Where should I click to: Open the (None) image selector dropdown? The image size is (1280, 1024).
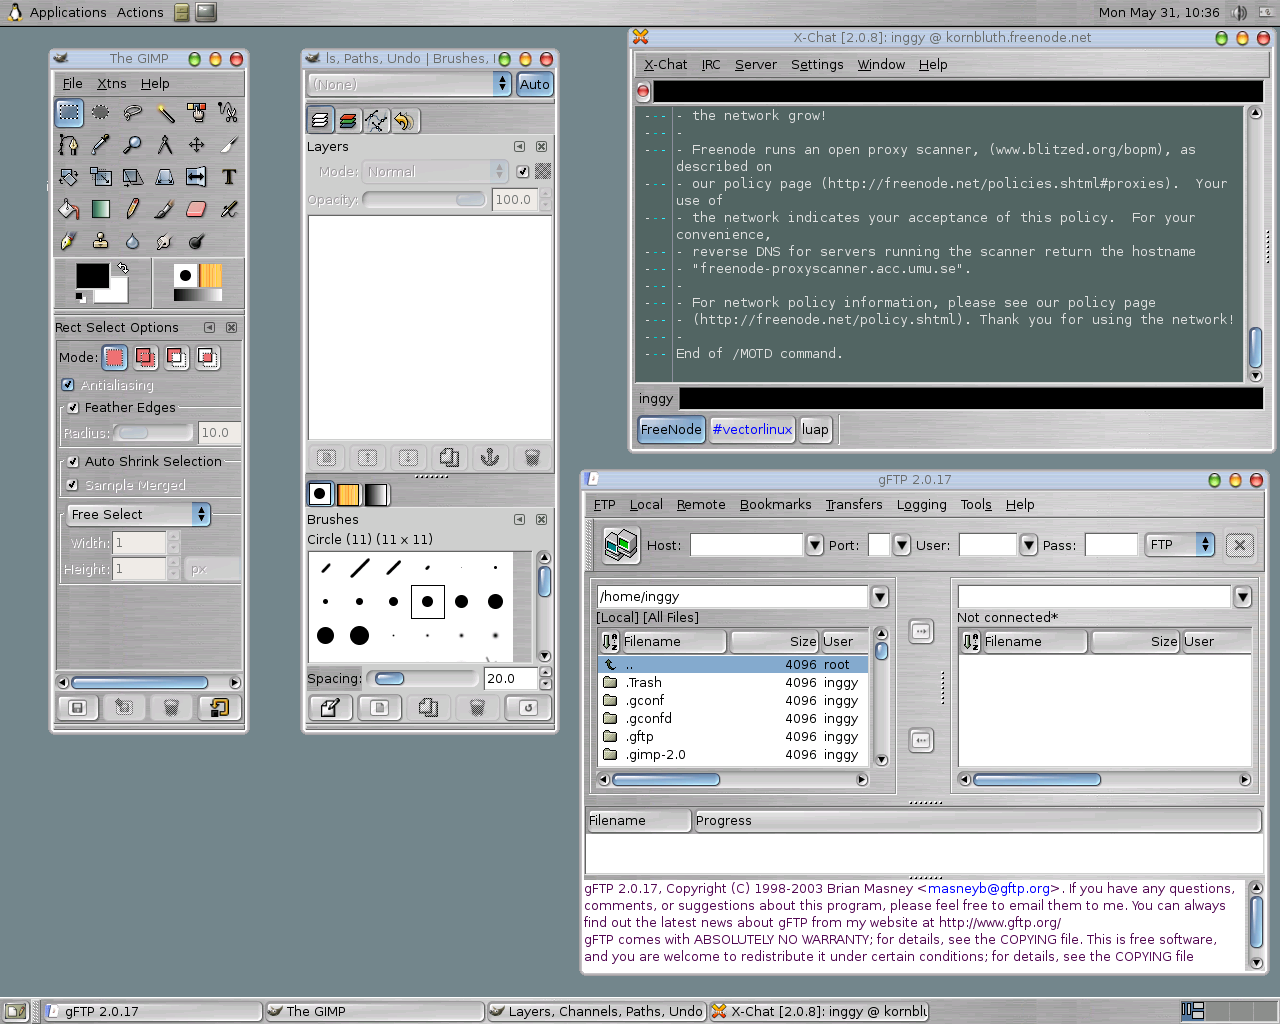pyautogui.click(x=410, y=84)
